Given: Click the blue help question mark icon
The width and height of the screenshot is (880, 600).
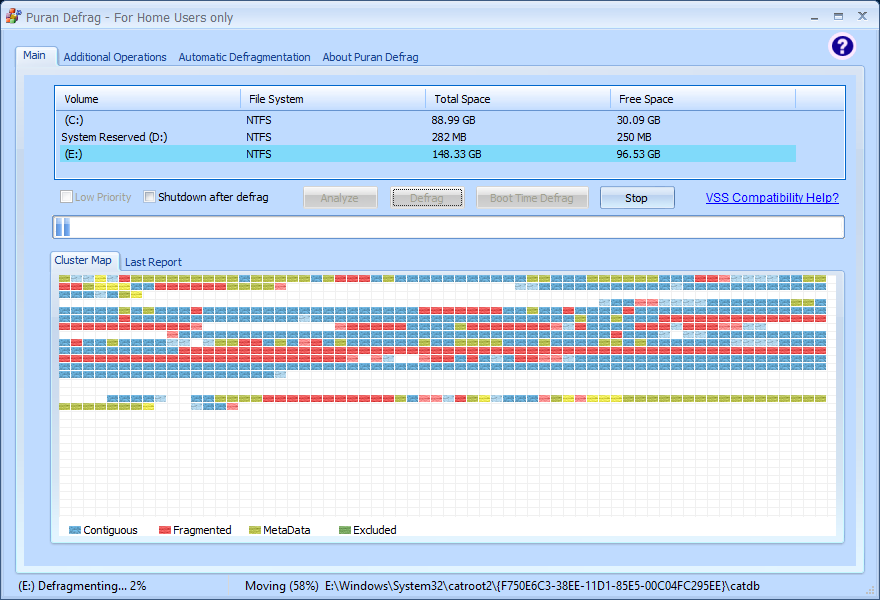Looking at the screenshot, I should pos(842,46).
